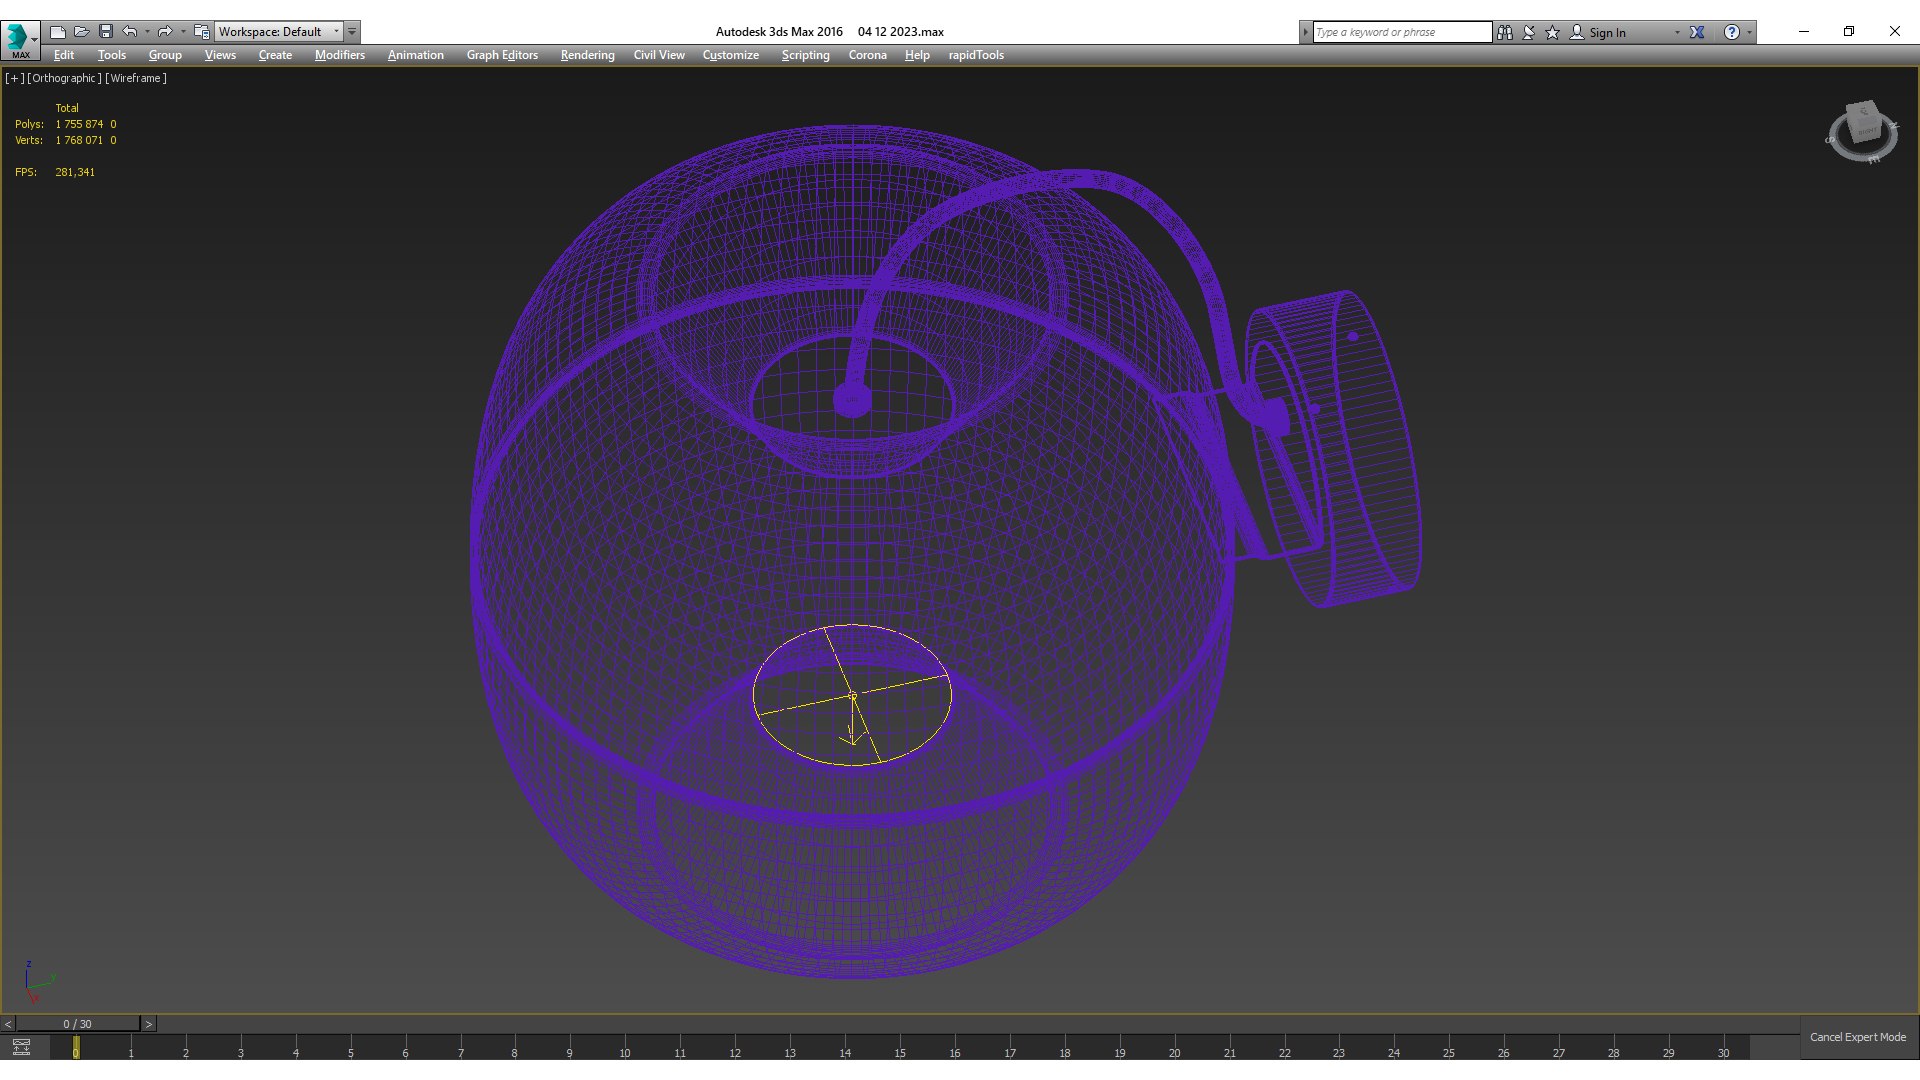
Task: Click the Cancel Expert Mode button
Action: coord(1857,1037)
